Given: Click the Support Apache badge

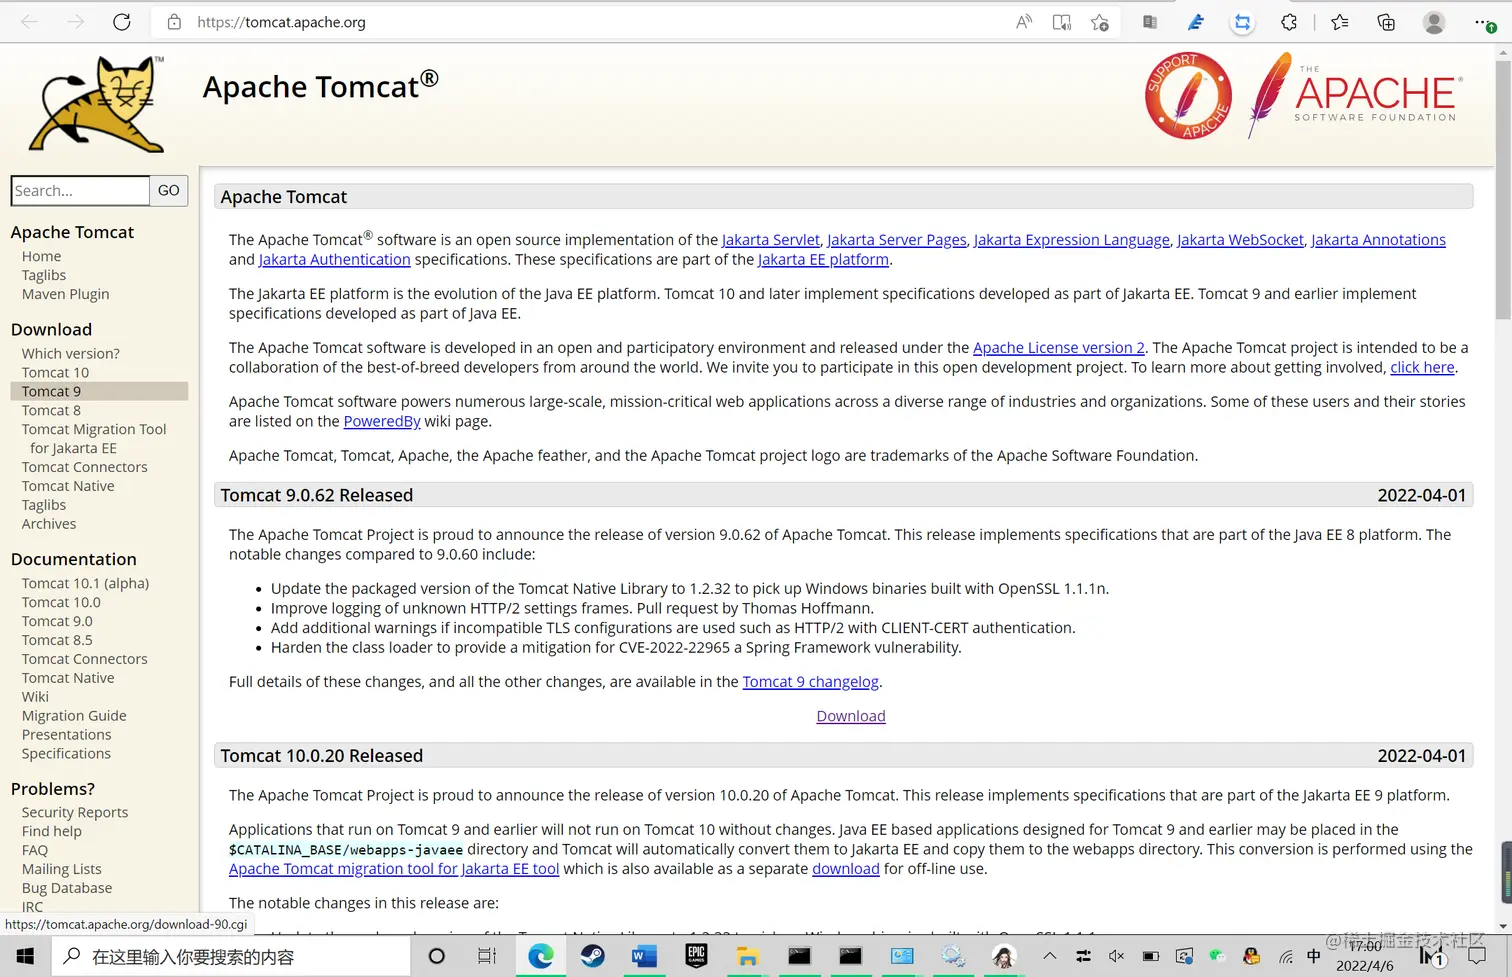Looking at the screenshot, I should coord(1188,96).
